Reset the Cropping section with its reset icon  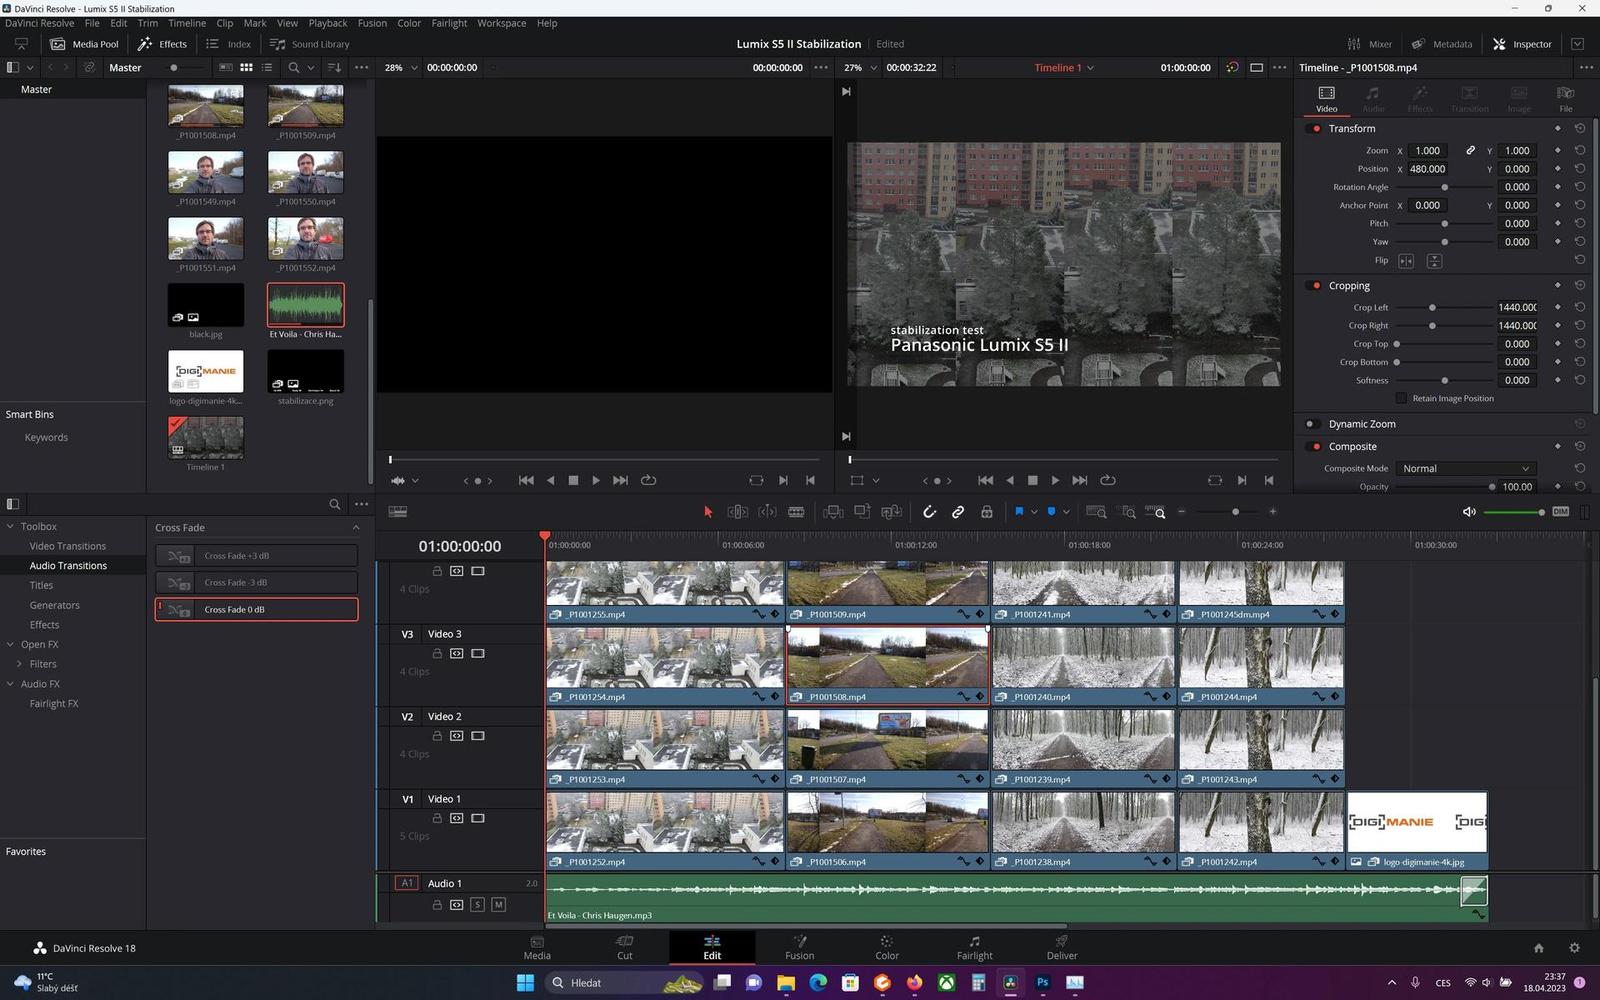click(1580, 286)
